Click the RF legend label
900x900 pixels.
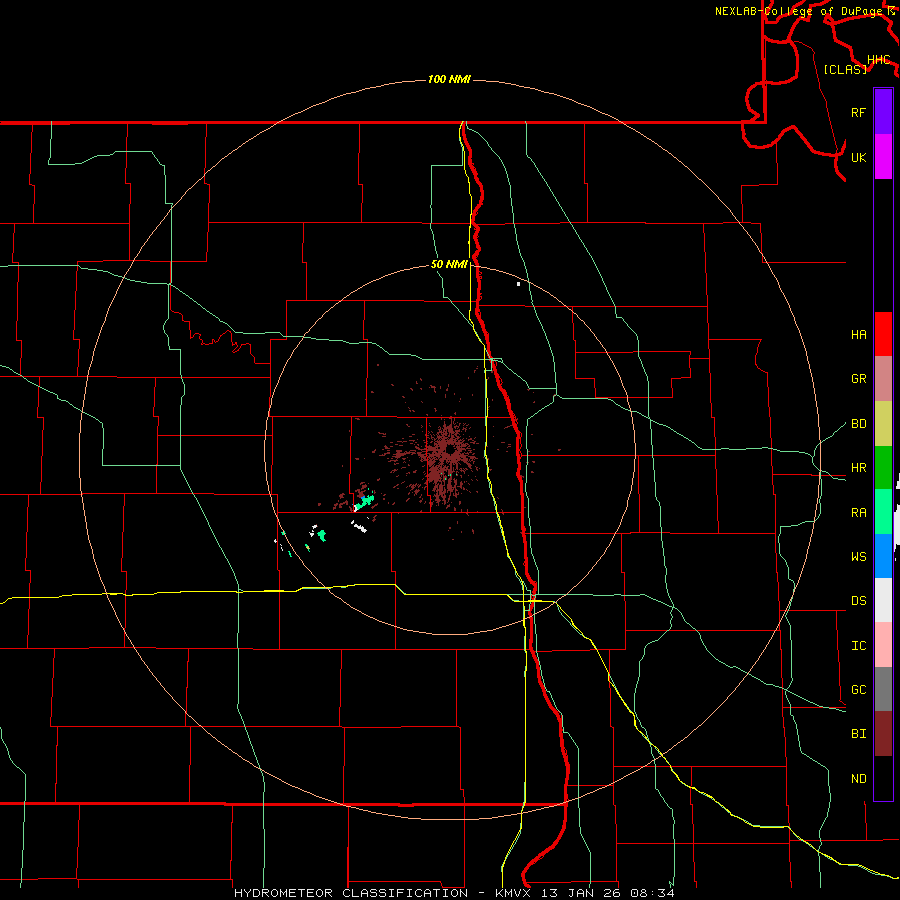pos(858,112)
